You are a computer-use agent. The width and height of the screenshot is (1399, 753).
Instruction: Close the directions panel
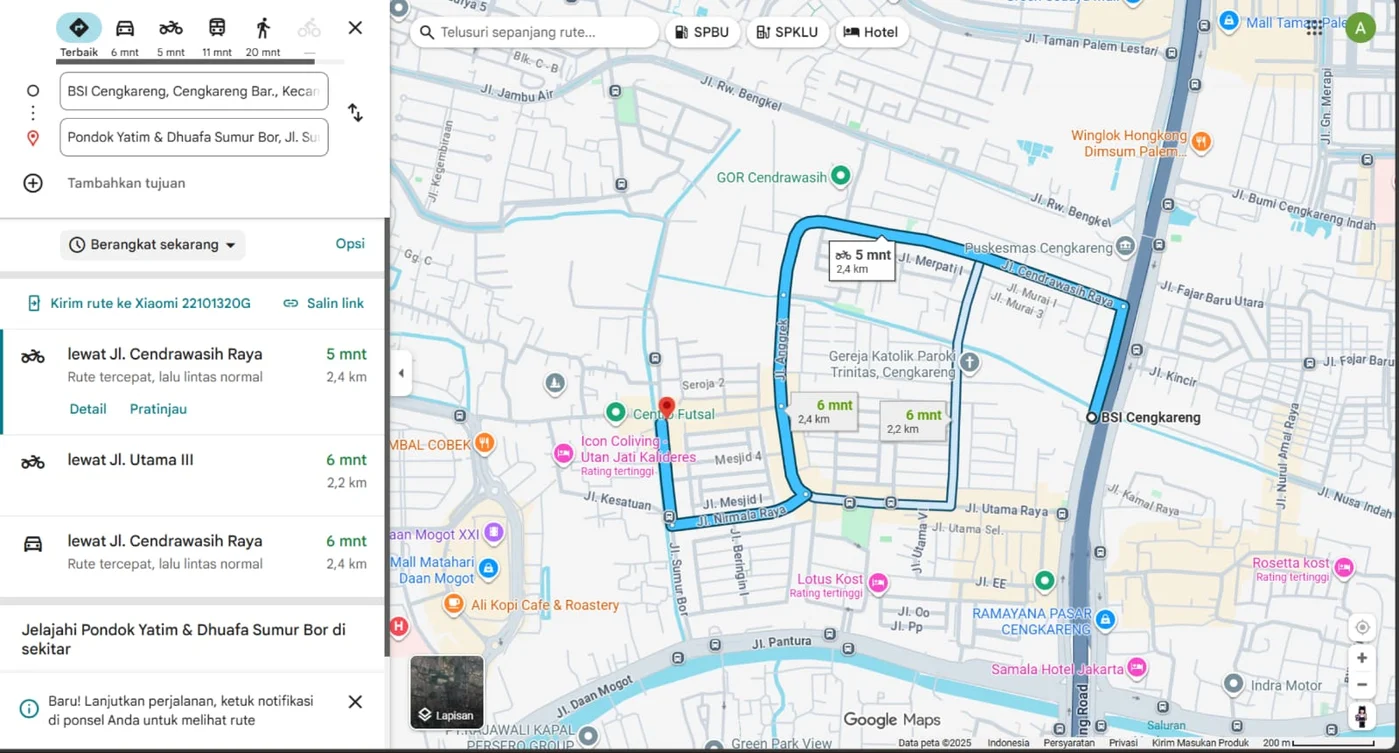click(355, 28)
